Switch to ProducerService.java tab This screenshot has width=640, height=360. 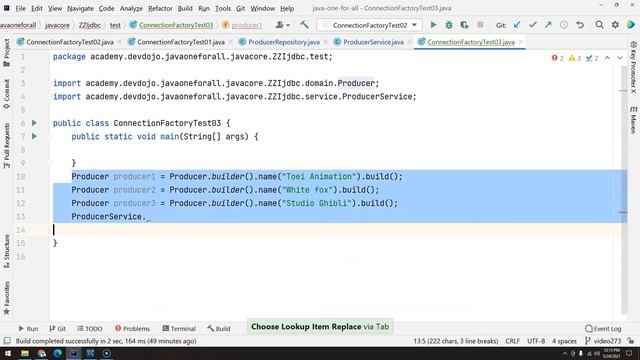point(373,42)
